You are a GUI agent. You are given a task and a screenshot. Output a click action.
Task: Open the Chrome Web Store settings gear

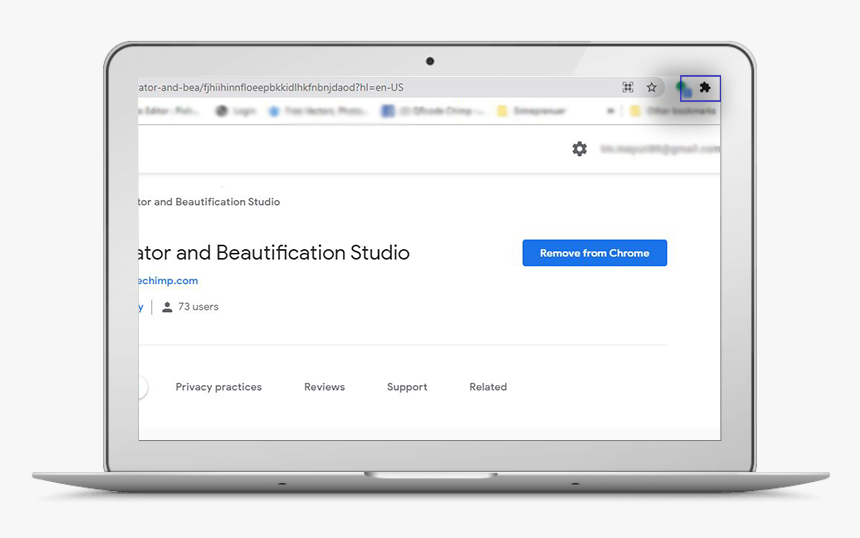click(579, 149)
